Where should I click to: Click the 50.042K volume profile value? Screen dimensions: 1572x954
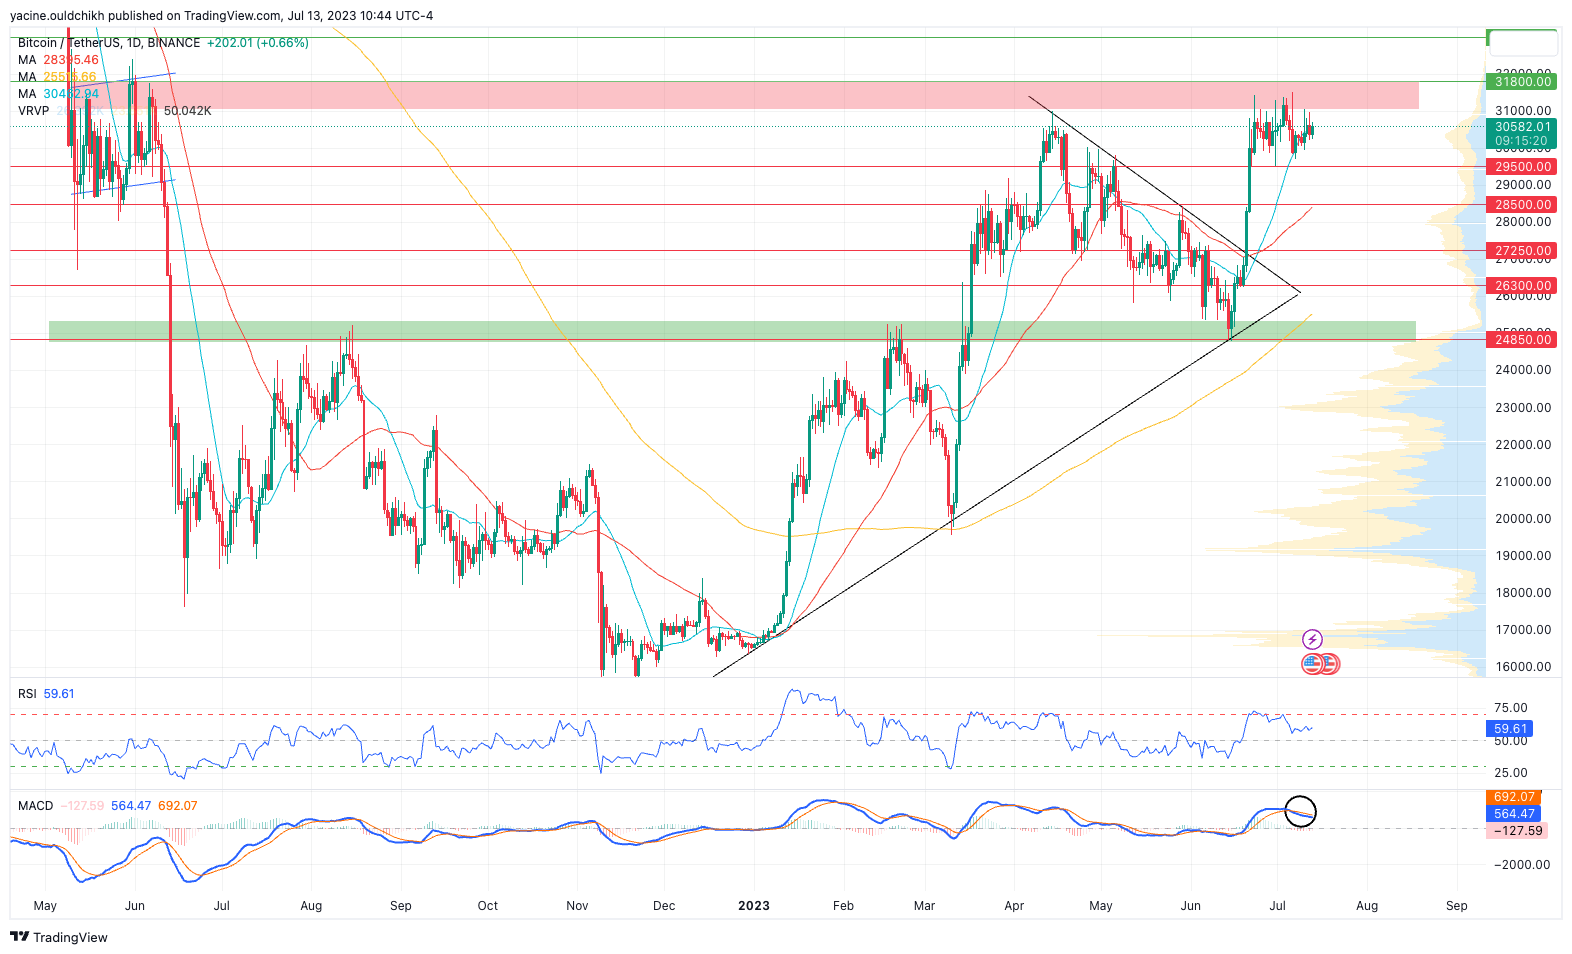(x=187, y=111)
